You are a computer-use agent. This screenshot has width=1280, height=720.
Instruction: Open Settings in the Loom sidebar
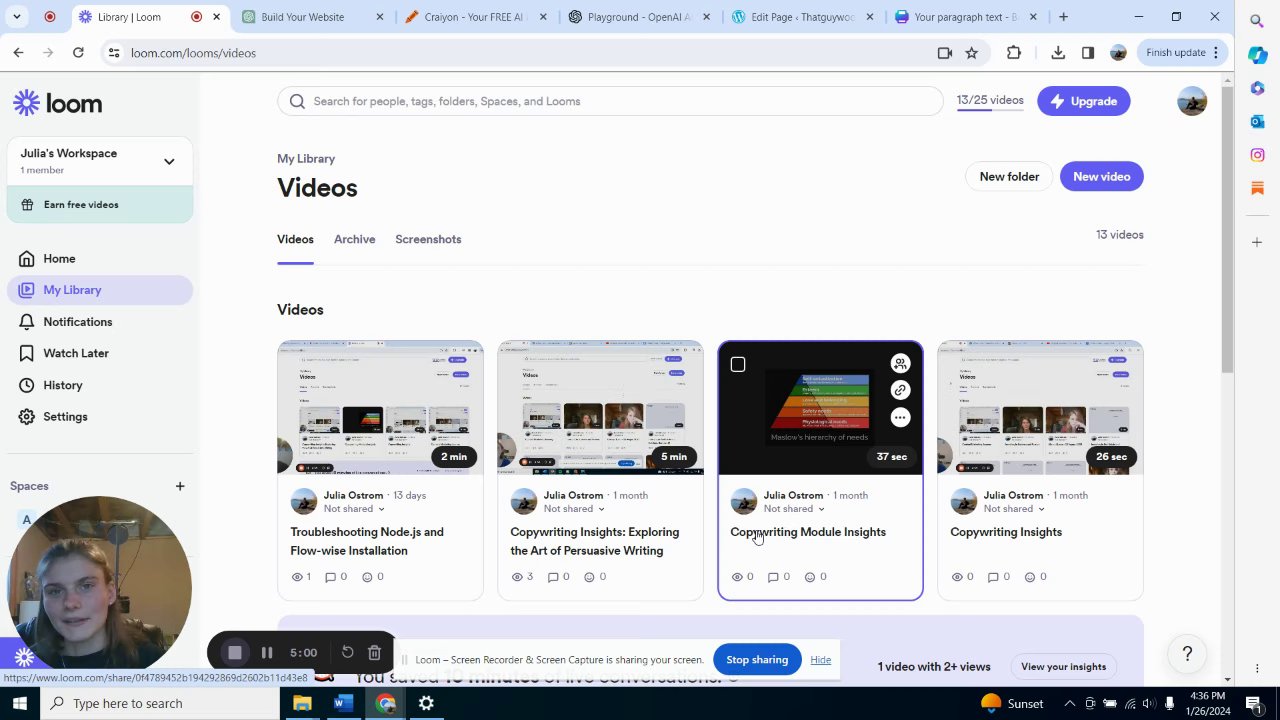pos(65,417)
